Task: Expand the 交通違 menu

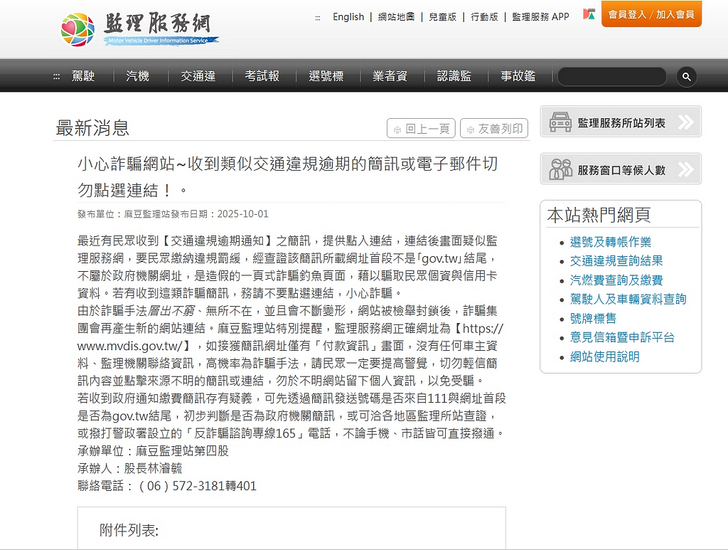Action: tap(197, 76)
